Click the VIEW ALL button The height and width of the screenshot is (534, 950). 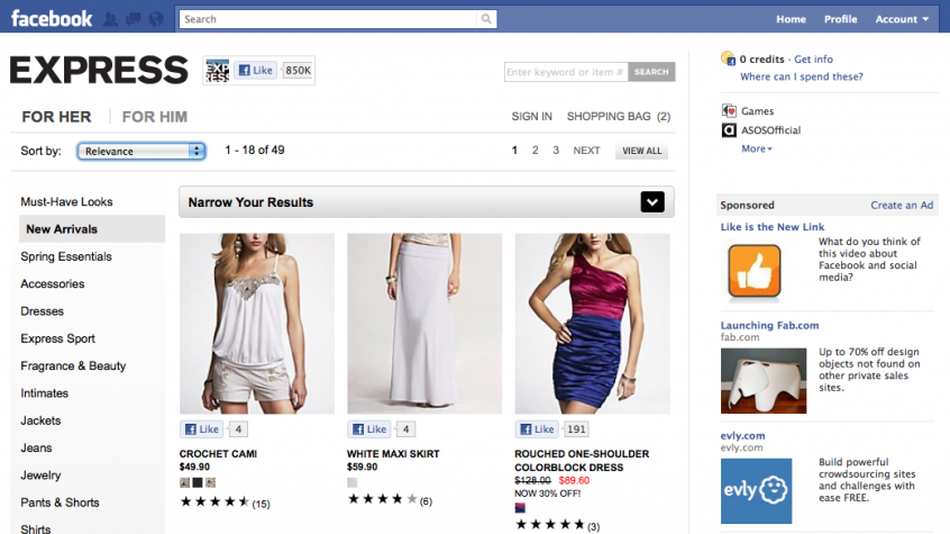(642, 151)
